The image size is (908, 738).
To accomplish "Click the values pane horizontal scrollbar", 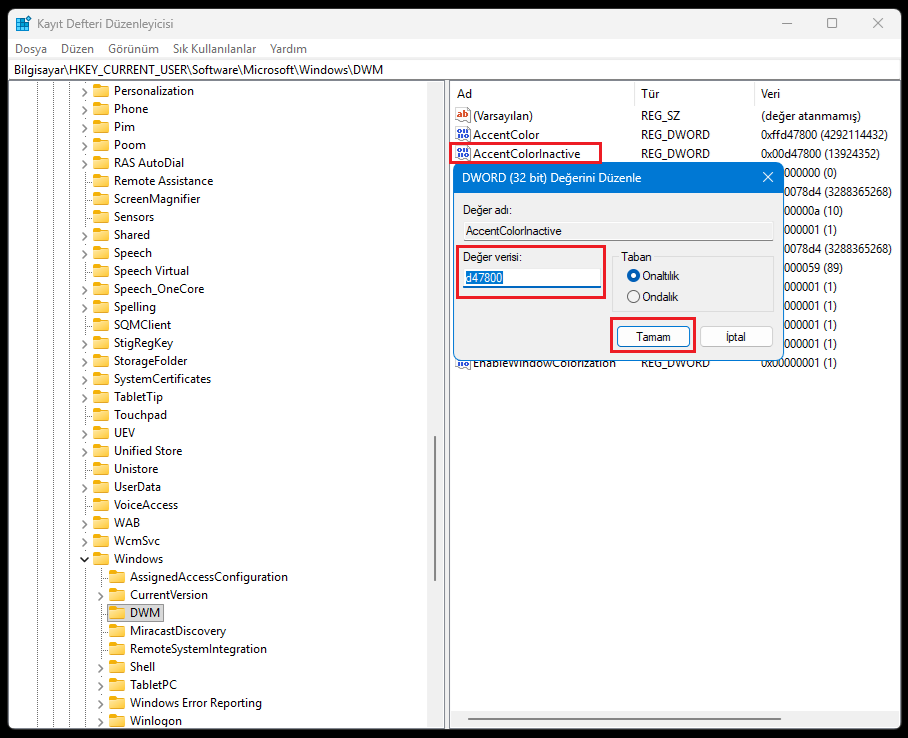I will tap(624, 719).
